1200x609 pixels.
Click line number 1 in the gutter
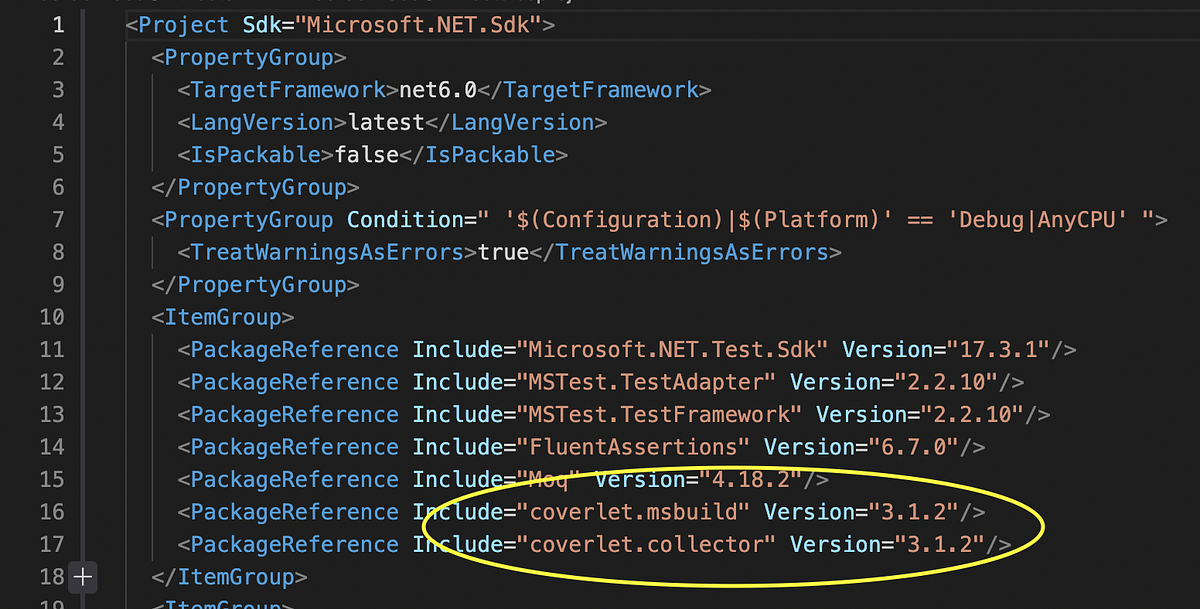(x=57, y=24)
